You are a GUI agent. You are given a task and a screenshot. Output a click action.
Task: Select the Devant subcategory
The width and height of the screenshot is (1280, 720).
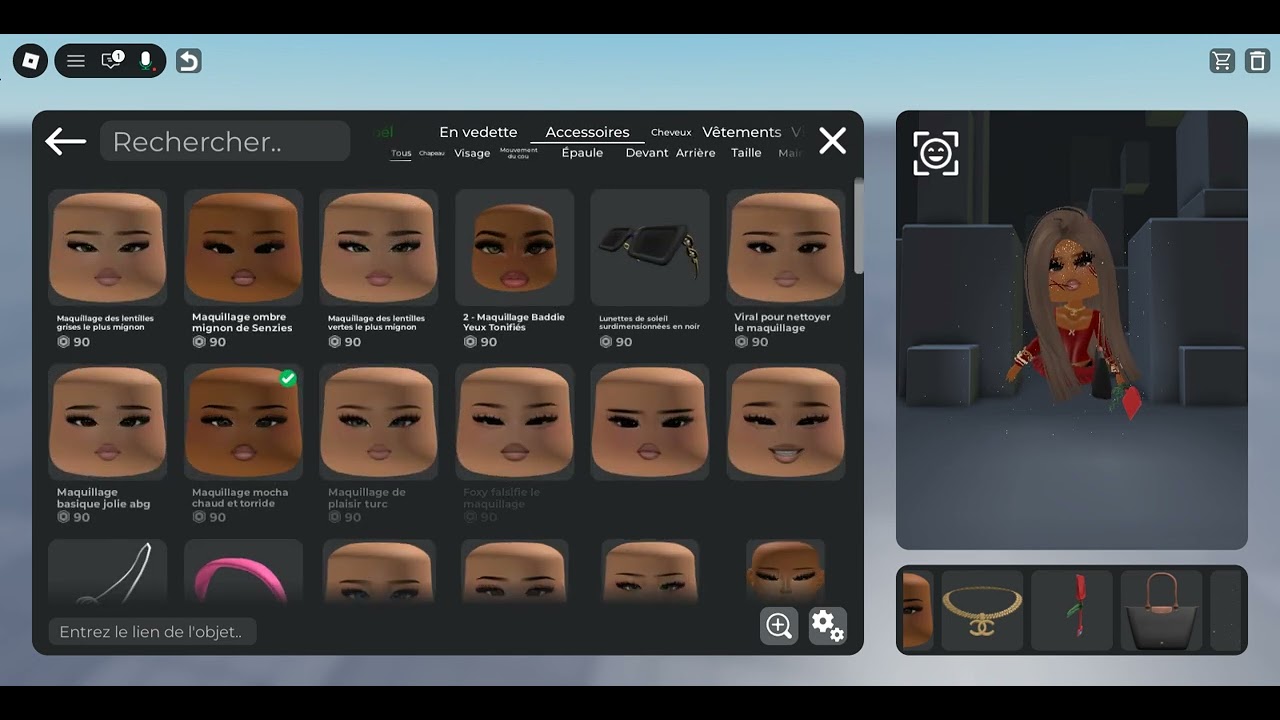647,153
